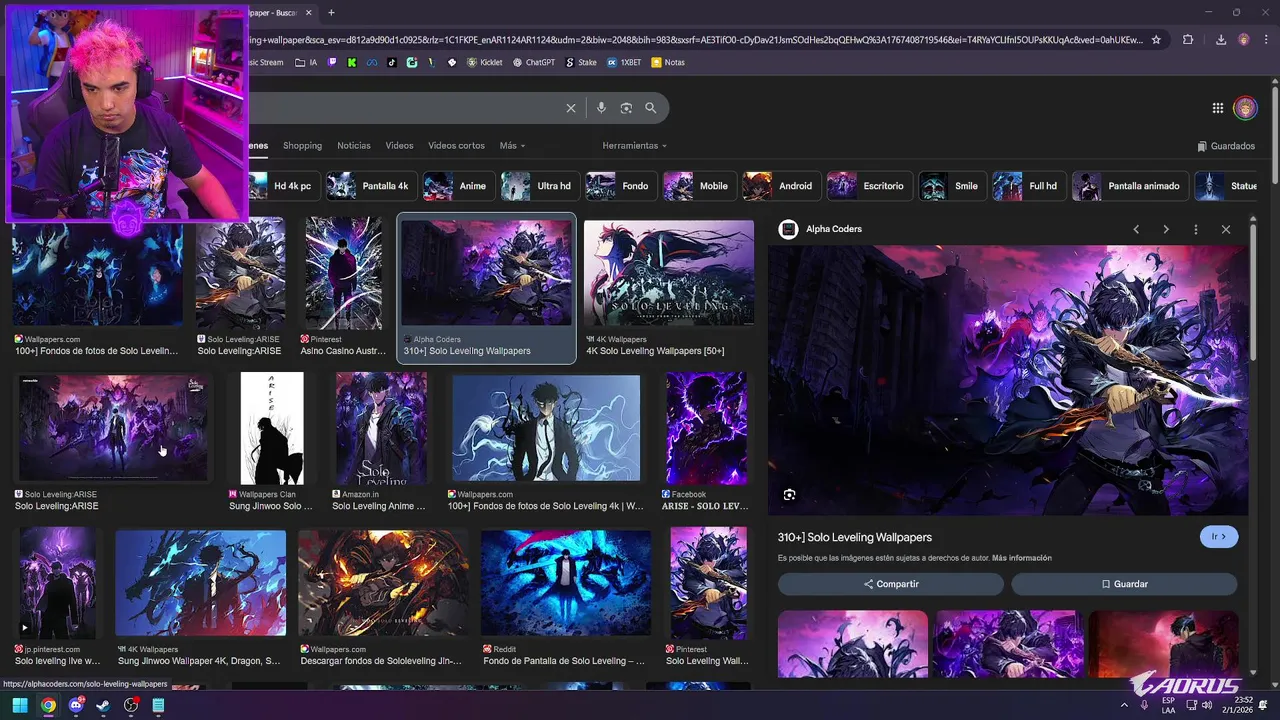Viewport: 1280px width, 720px height.
Task: Open the Amazon.in Solo Leveling Anime result
Action: coord(381,428)
